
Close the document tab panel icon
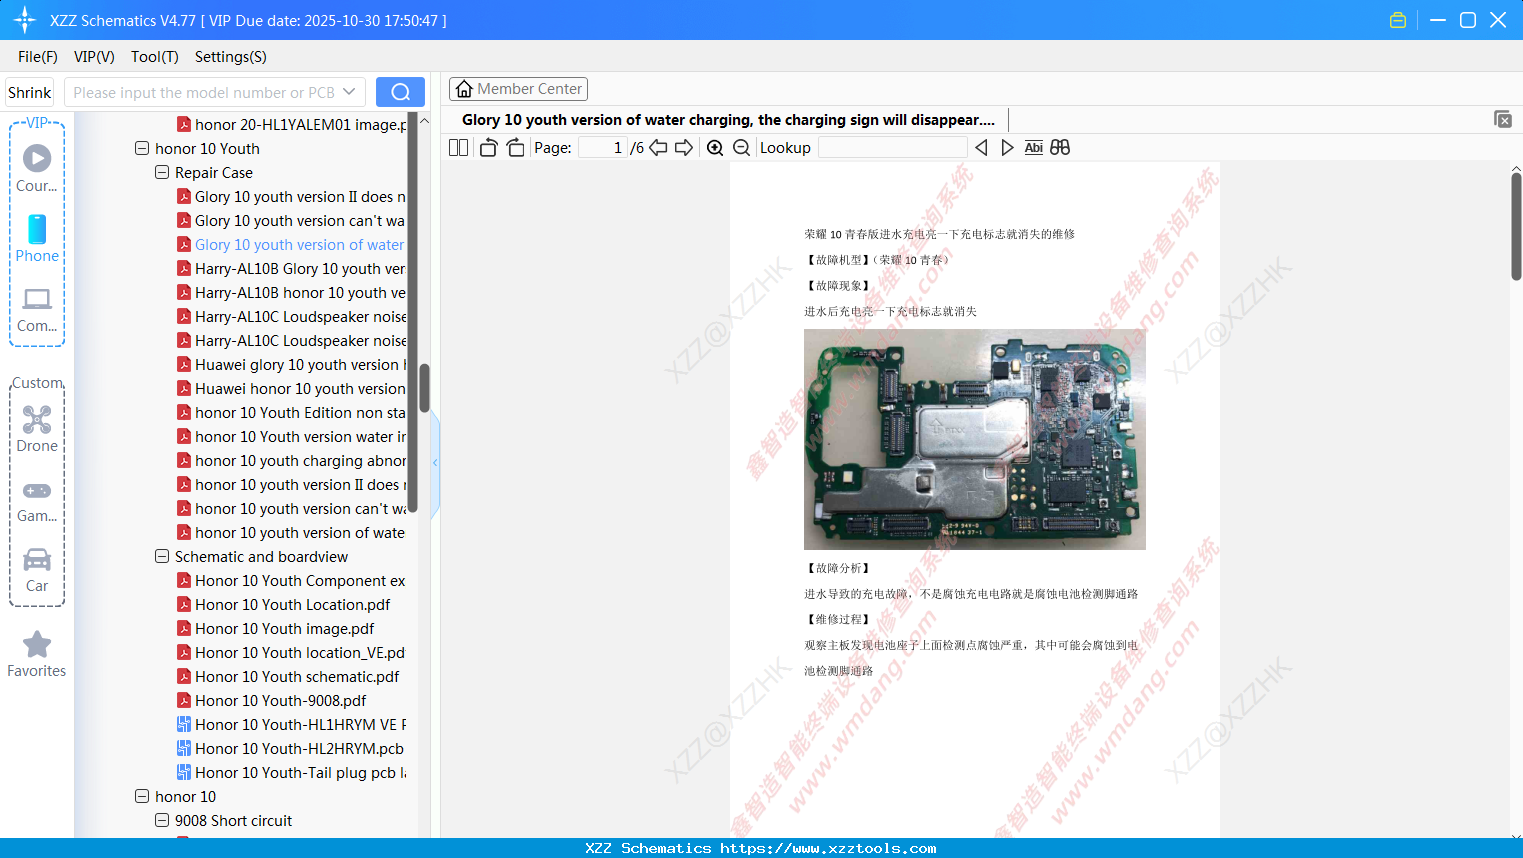pyautogui.click(x=1503, y=119)
